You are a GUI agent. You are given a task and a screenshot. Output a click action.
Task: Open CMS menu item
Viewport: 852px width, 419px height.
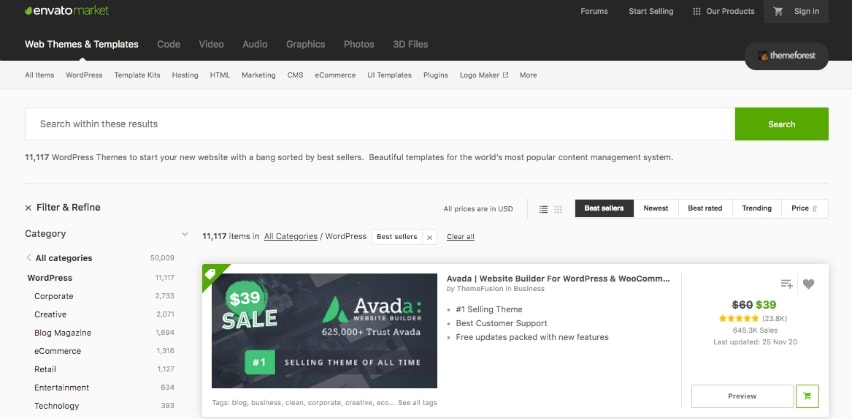295,75
